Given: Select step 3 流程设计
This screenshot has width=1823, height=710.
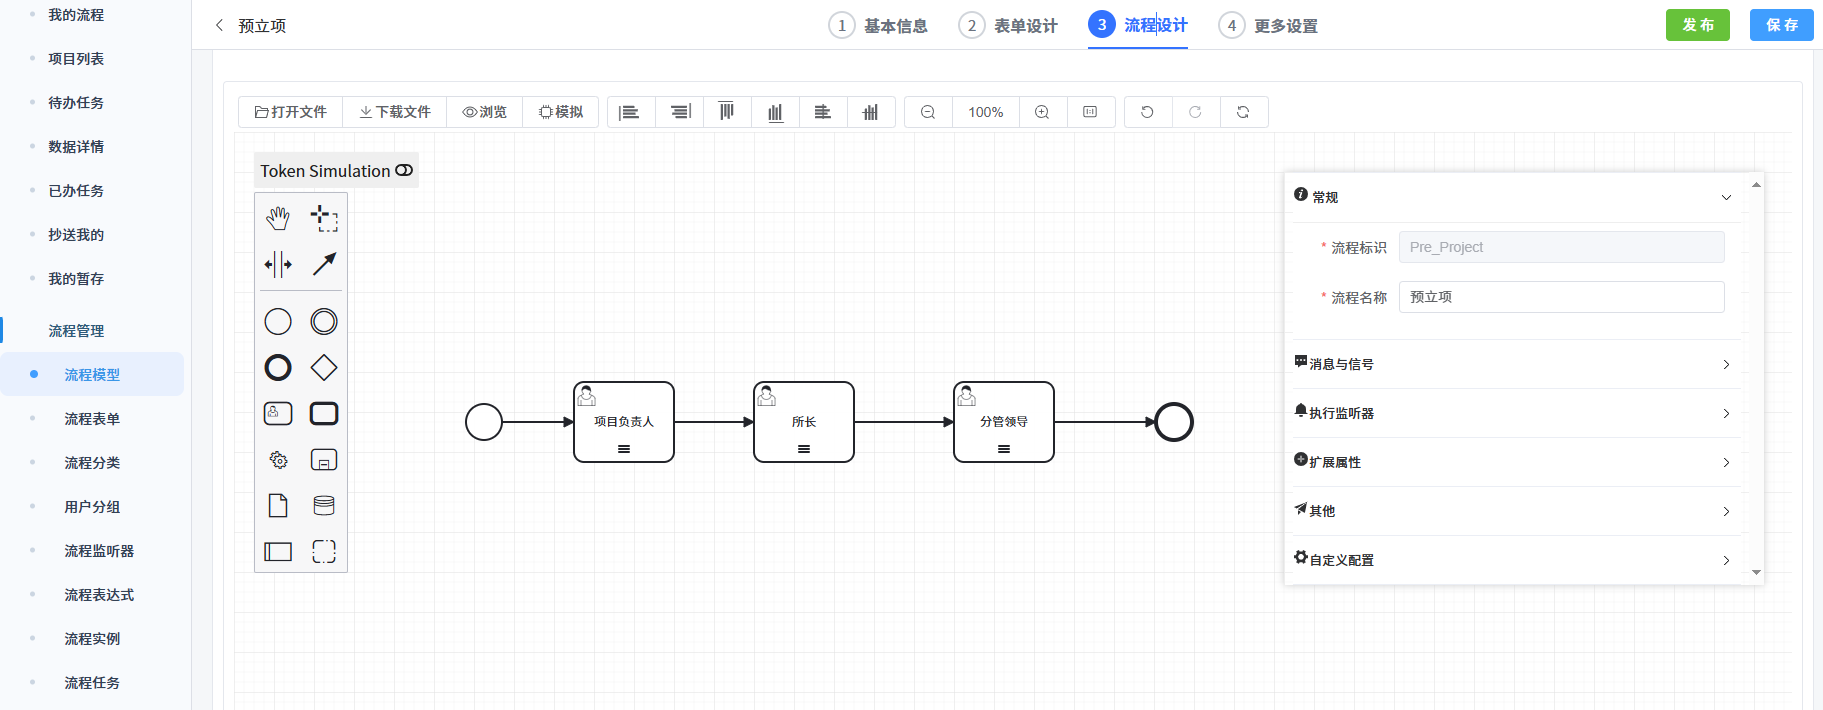Looking at the screenshot, I should pos(1138,25).
